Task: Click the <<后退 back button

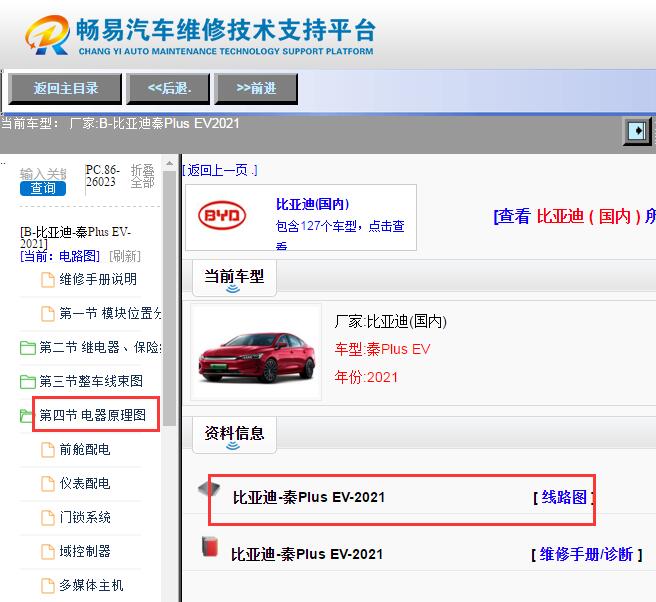Action: pos(168,89)
